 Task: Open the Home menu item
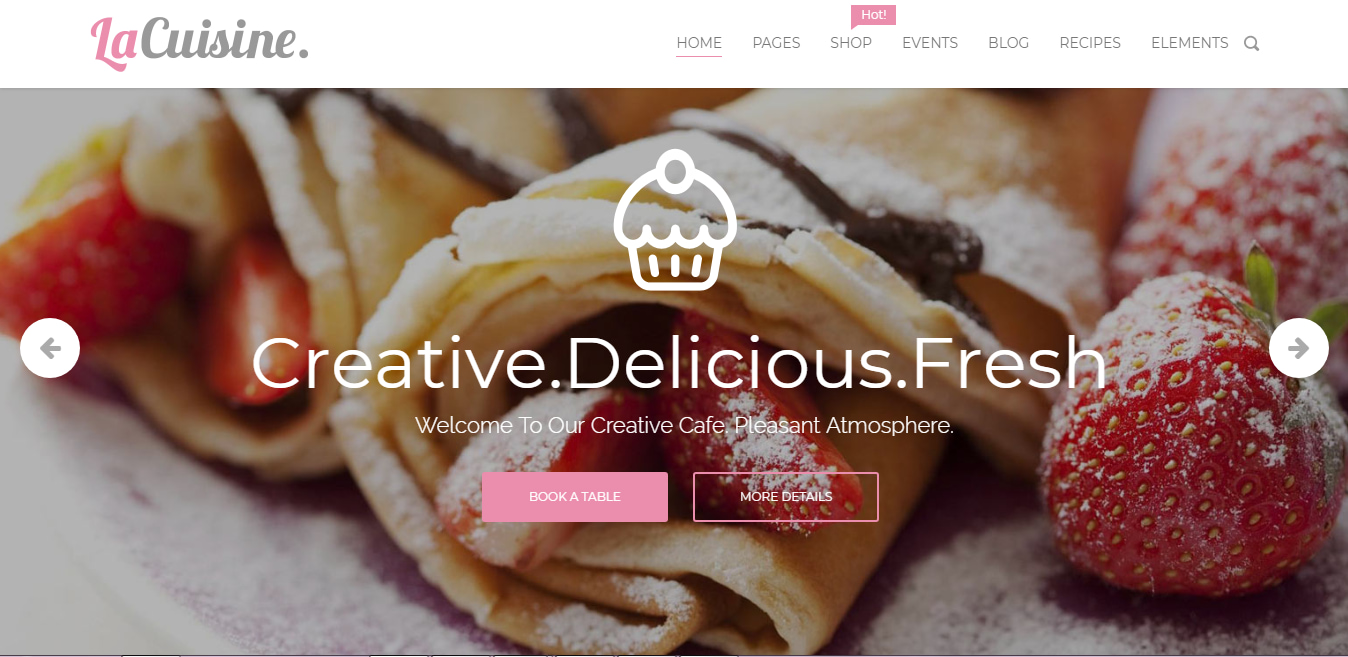tap(699, 43)
